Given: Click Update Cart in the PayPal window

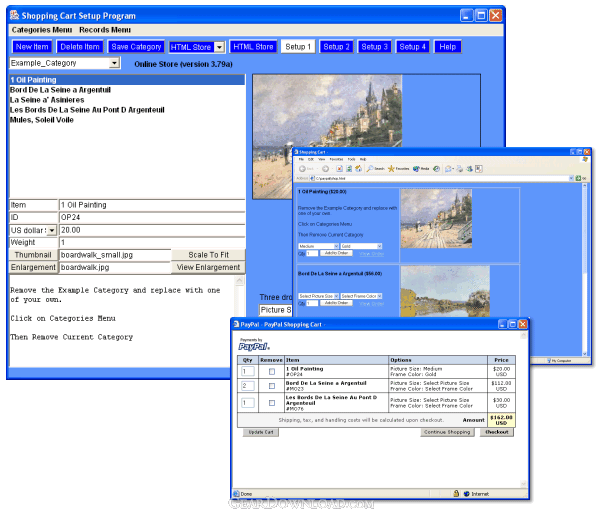Looking at the screenshot, I should 261,432.
